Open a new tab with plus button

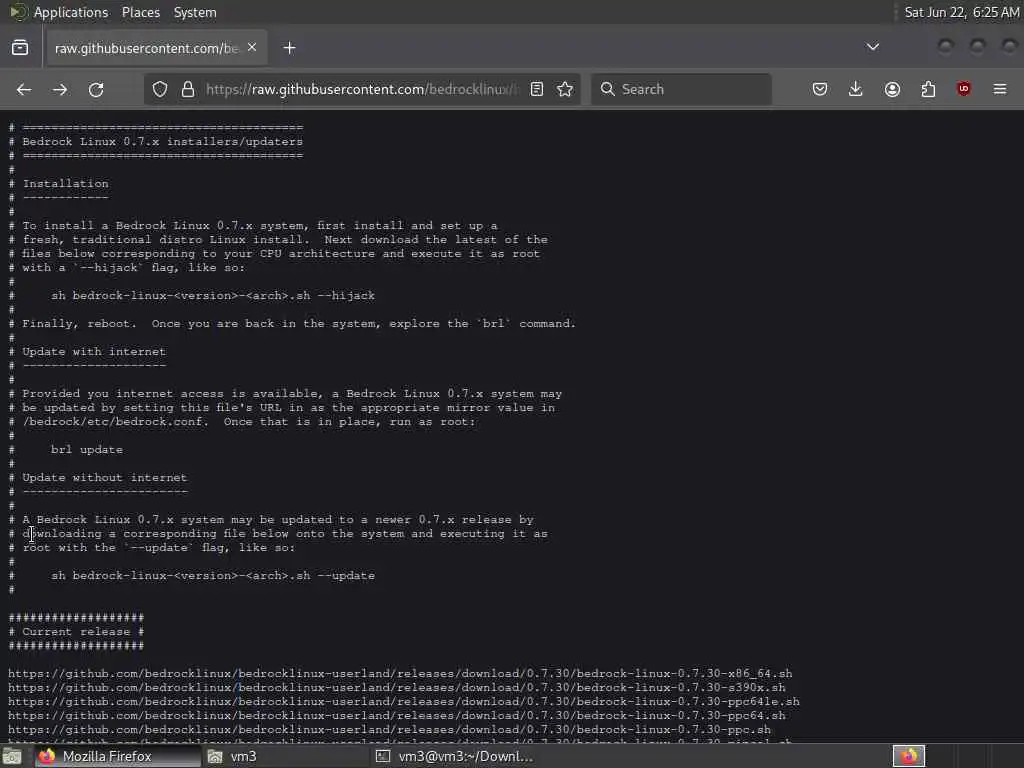pos(289,48)
